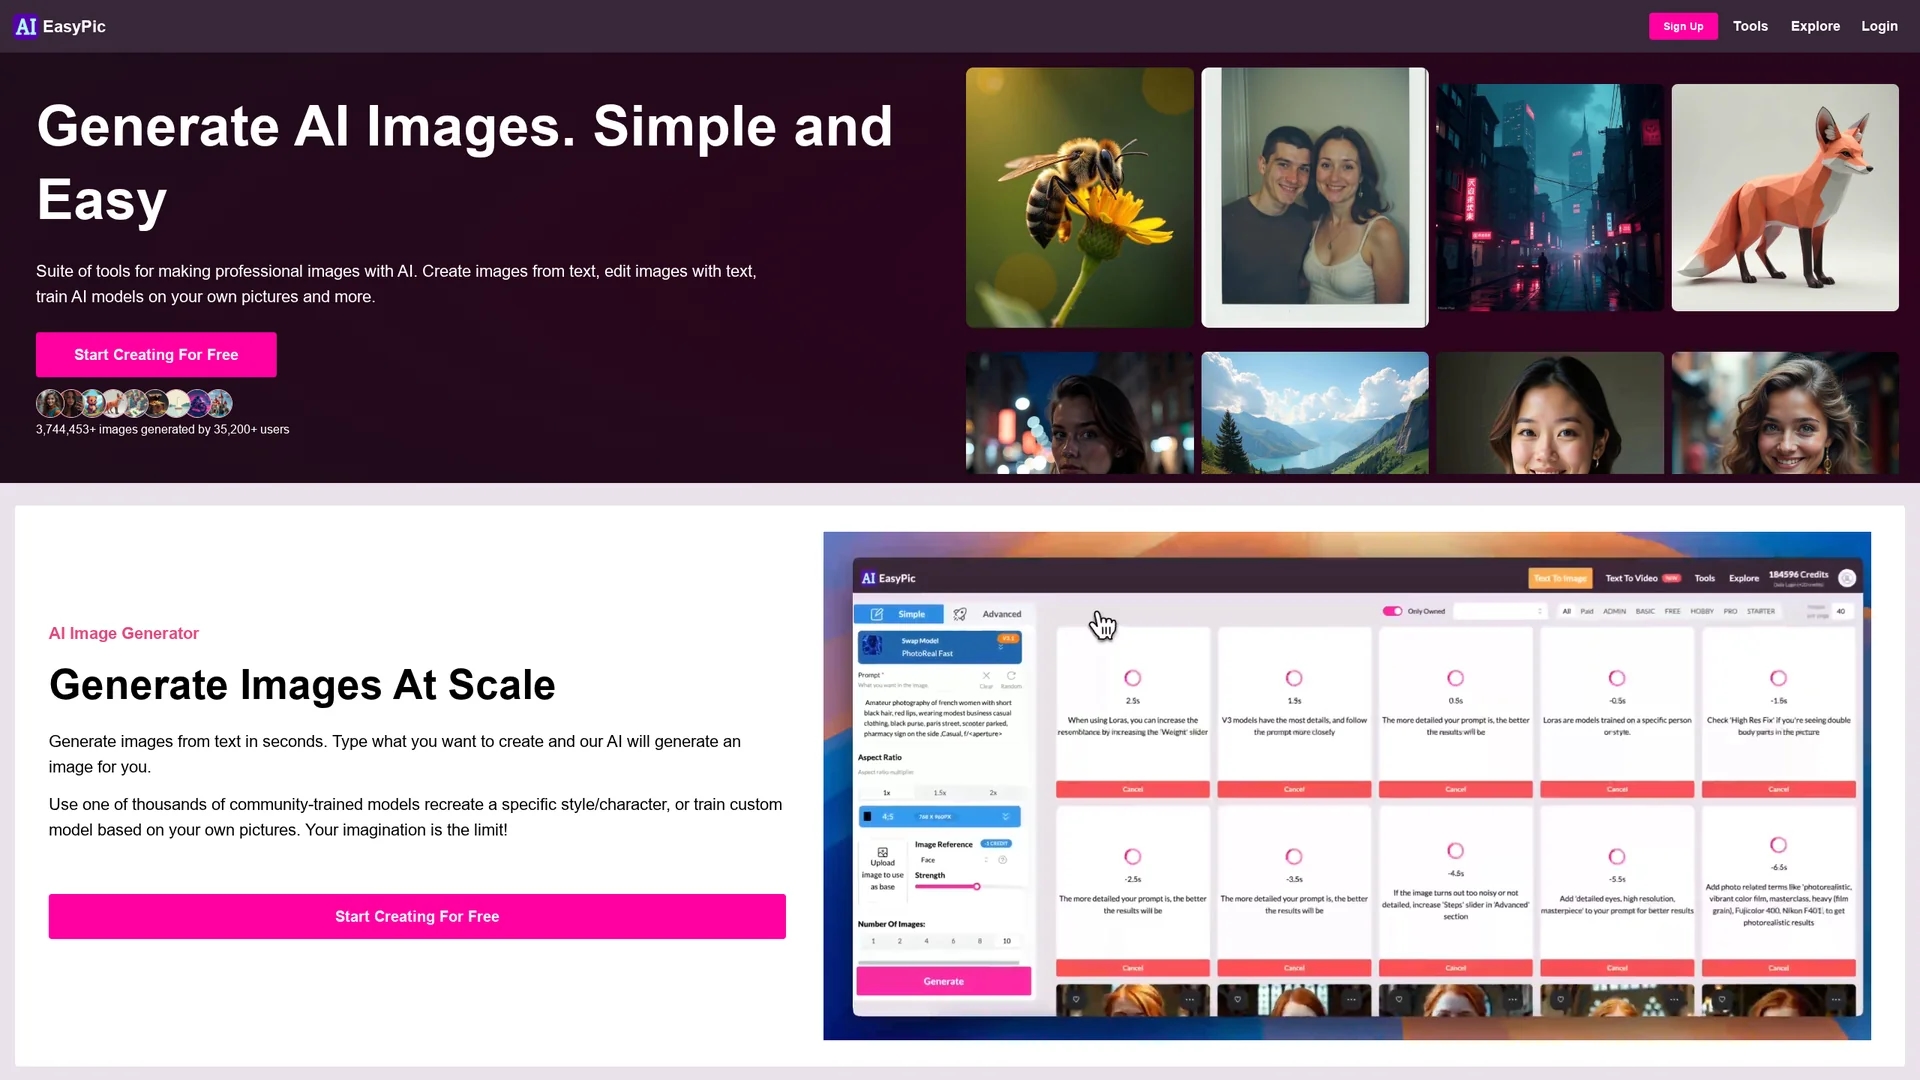This screenshot has height=1080, width=1920.
Task: Open the neon cyberpunk city street image
Action: tap(1550, 197)
